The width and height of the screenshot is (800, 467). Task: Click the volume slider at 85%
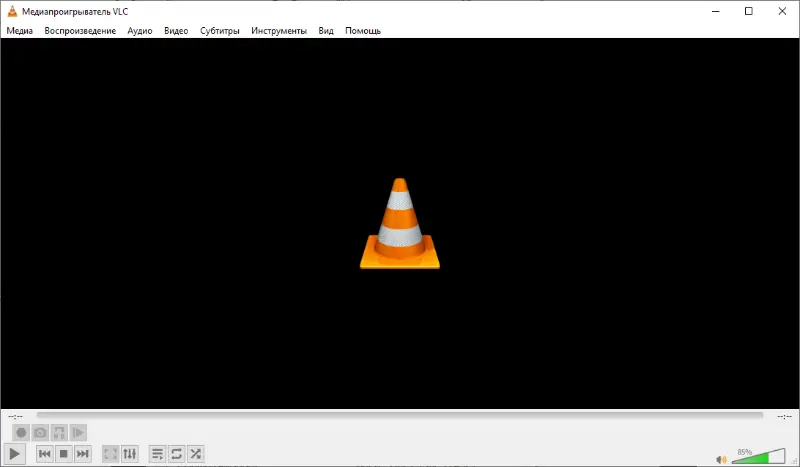click(x=759, y=456)
